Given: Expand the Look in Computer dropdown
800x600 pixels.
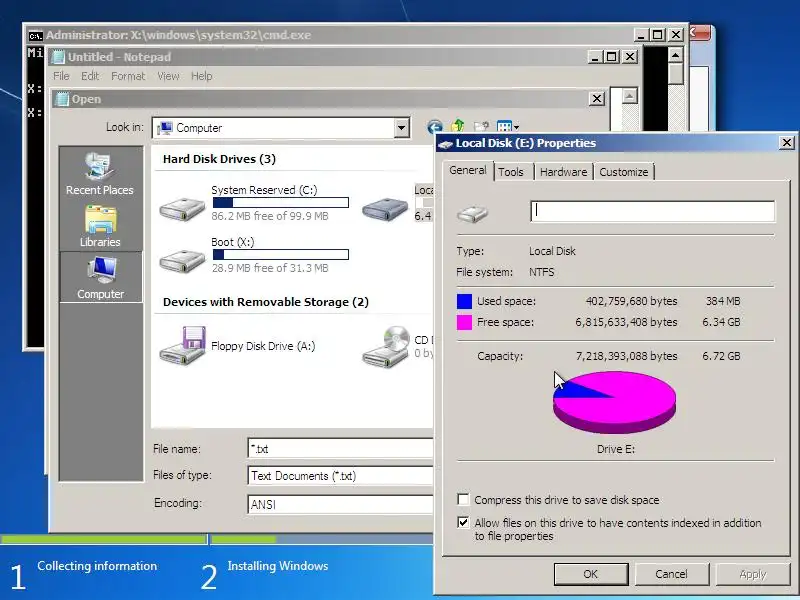Looking at the screenshot, I should click(x=402, y=128).
